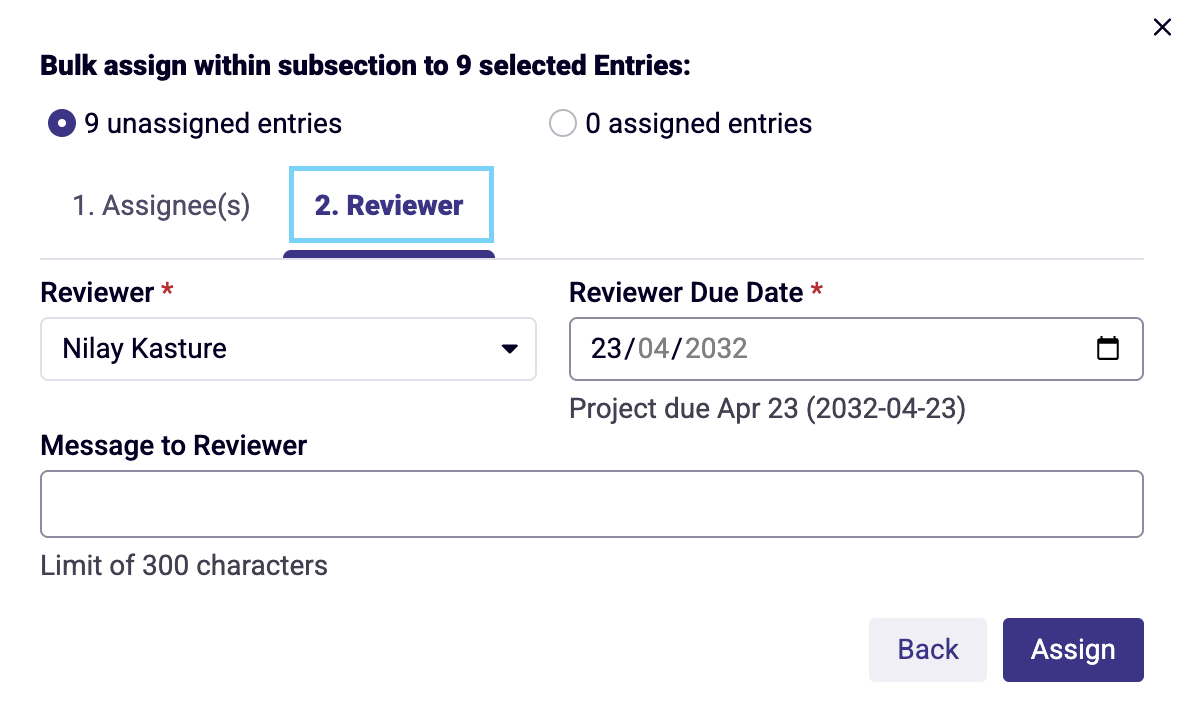Click the Reviewer Due Date label
This screenshot has height=718, width=1186.
click(686, 293)
